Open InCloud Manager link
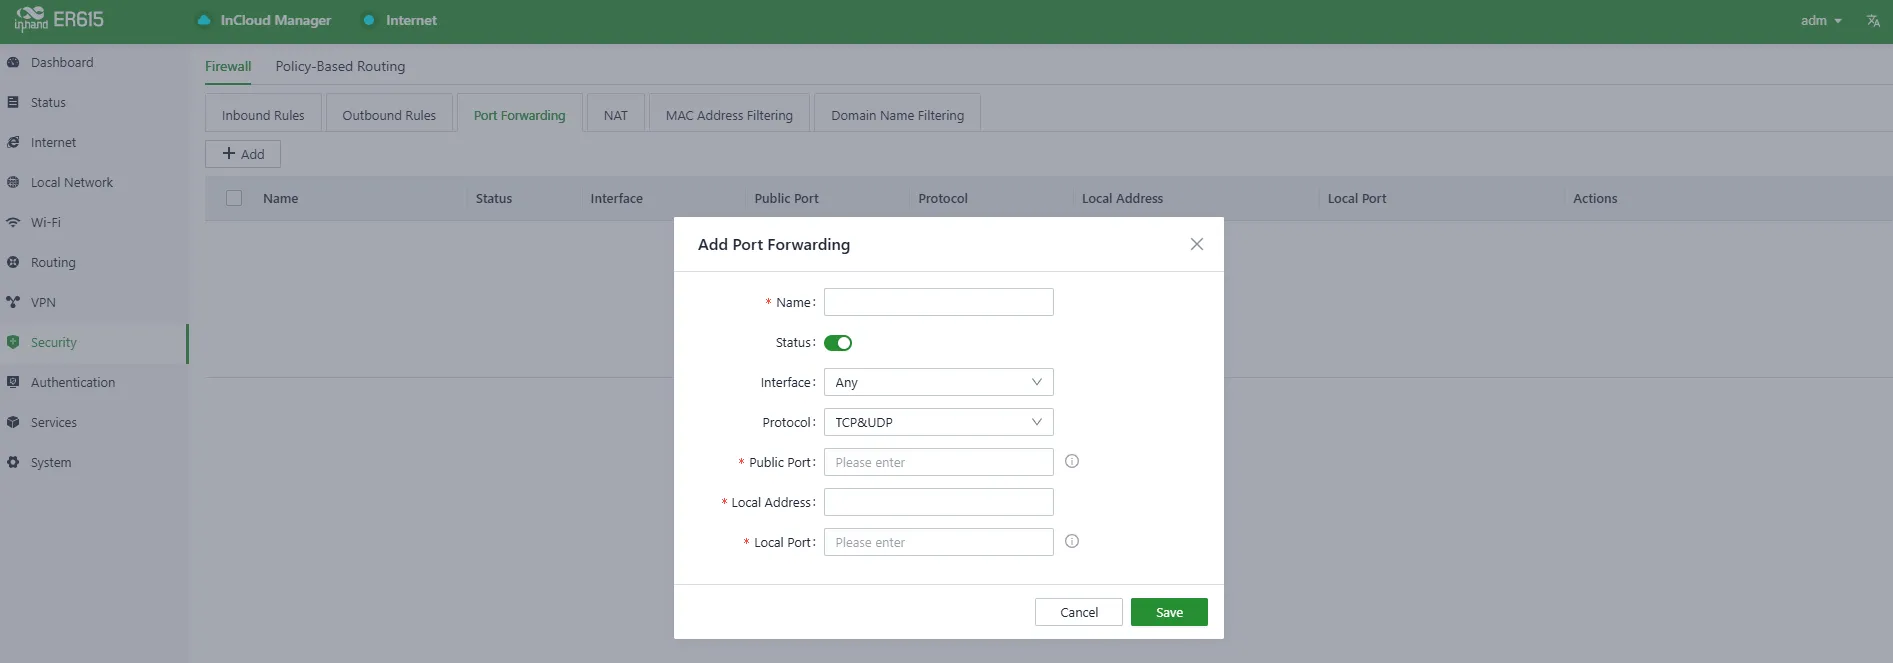Screen dimensions: 1893x663 [x=275, y=20]
